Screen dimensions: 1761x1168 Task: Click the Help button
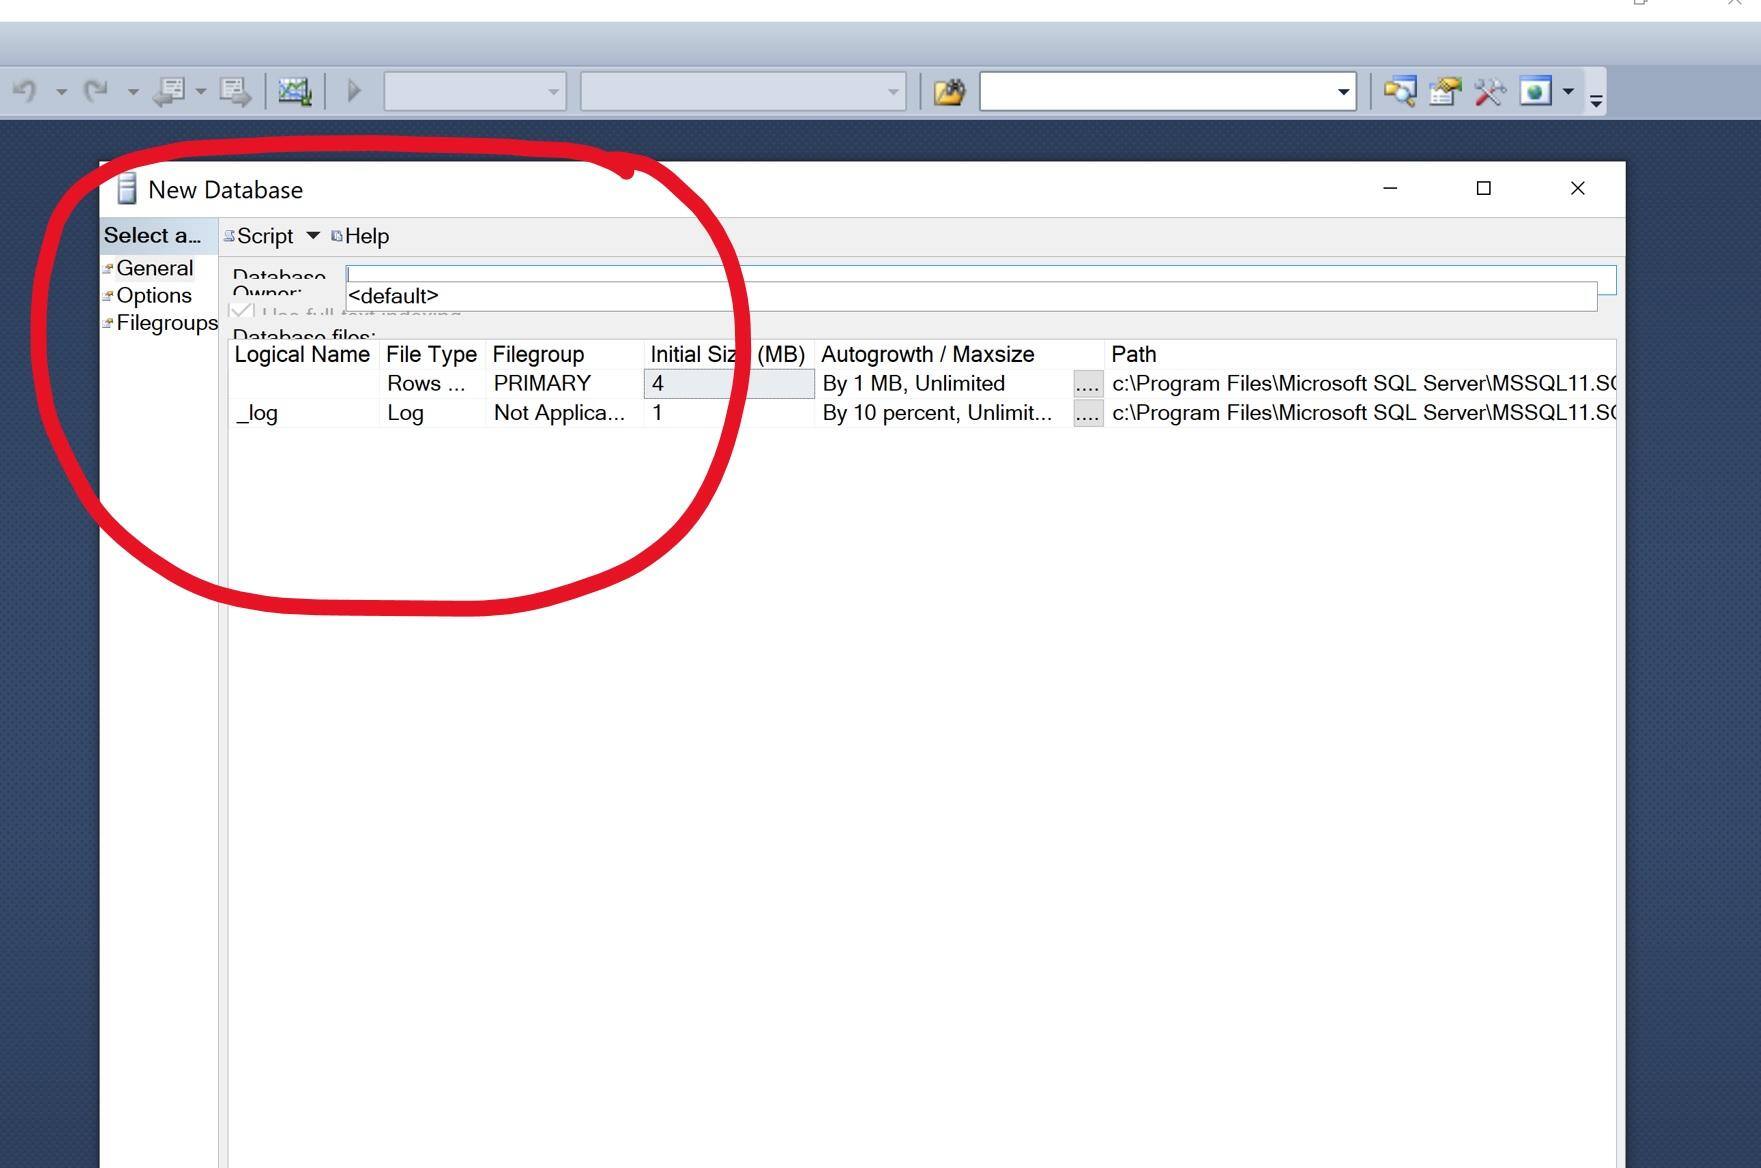pos(366,236)
